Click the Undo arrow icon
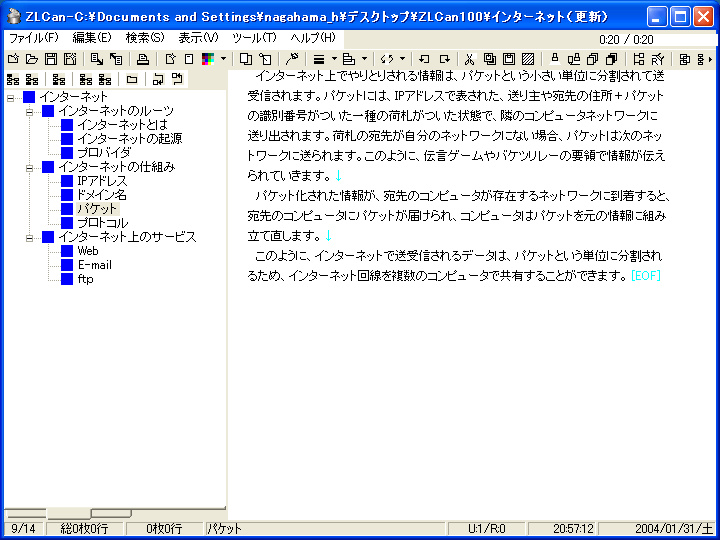Screen dimensions: 720x540 pos(424,59)
